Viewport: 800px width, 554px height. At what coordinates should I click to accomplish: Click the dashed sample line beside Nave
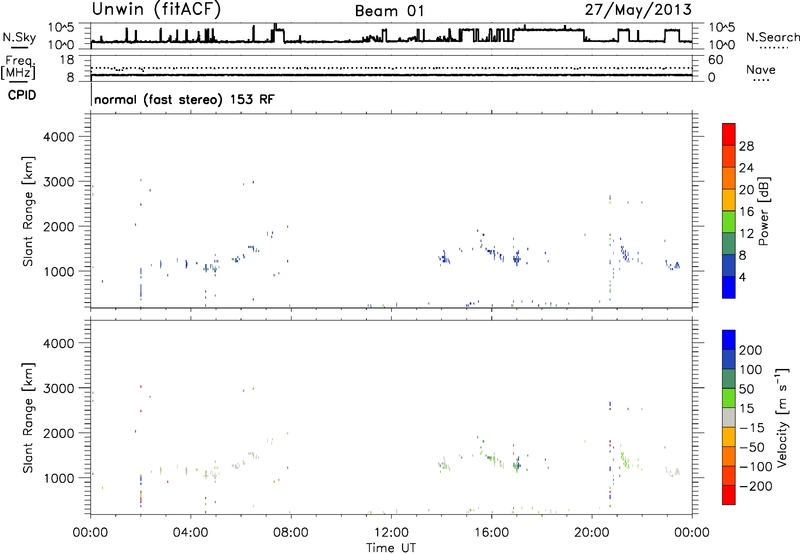pos(761,81)
